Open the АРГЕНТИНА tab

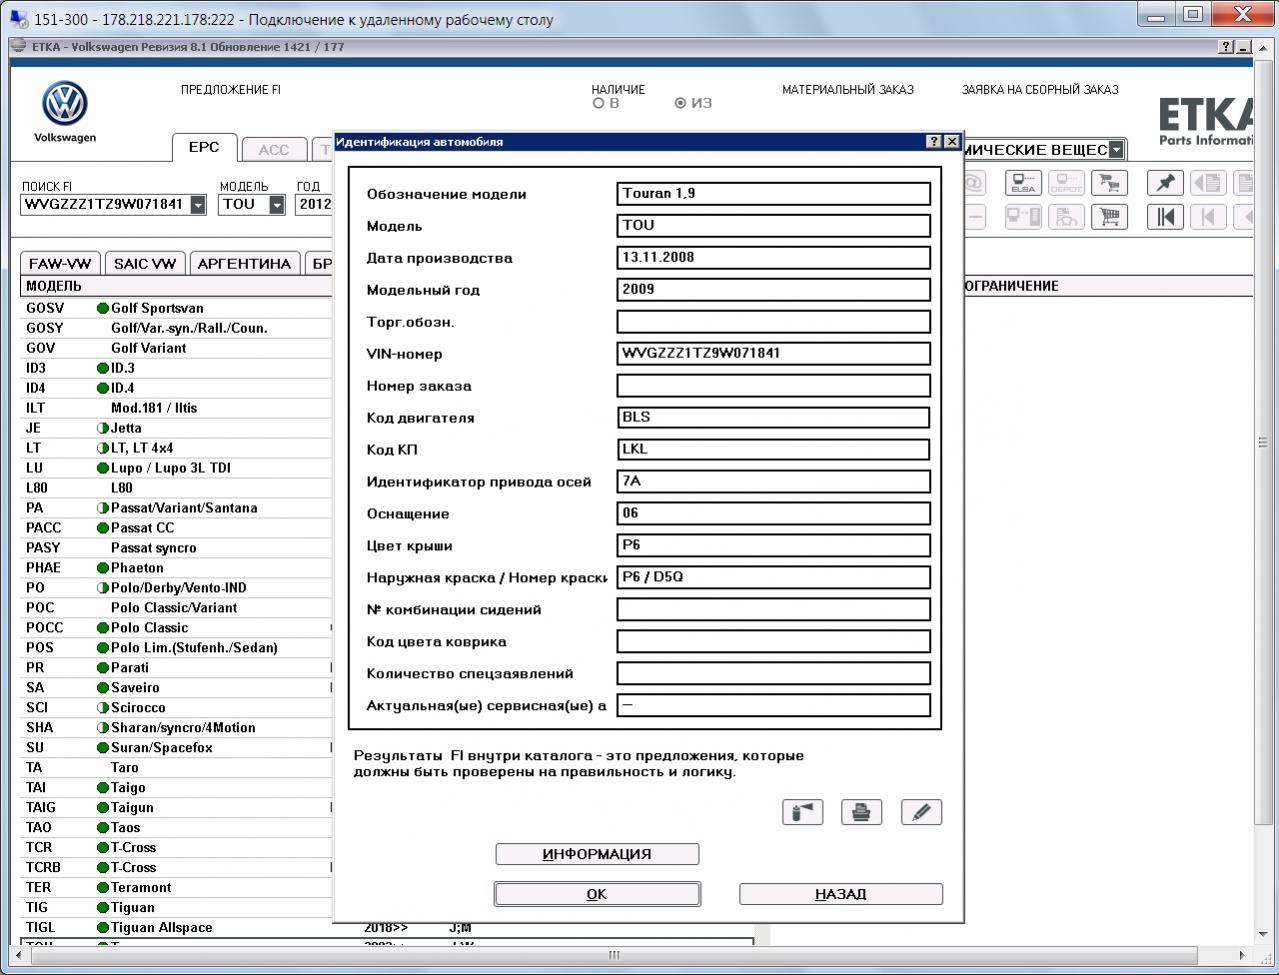[x=244, y=264]
